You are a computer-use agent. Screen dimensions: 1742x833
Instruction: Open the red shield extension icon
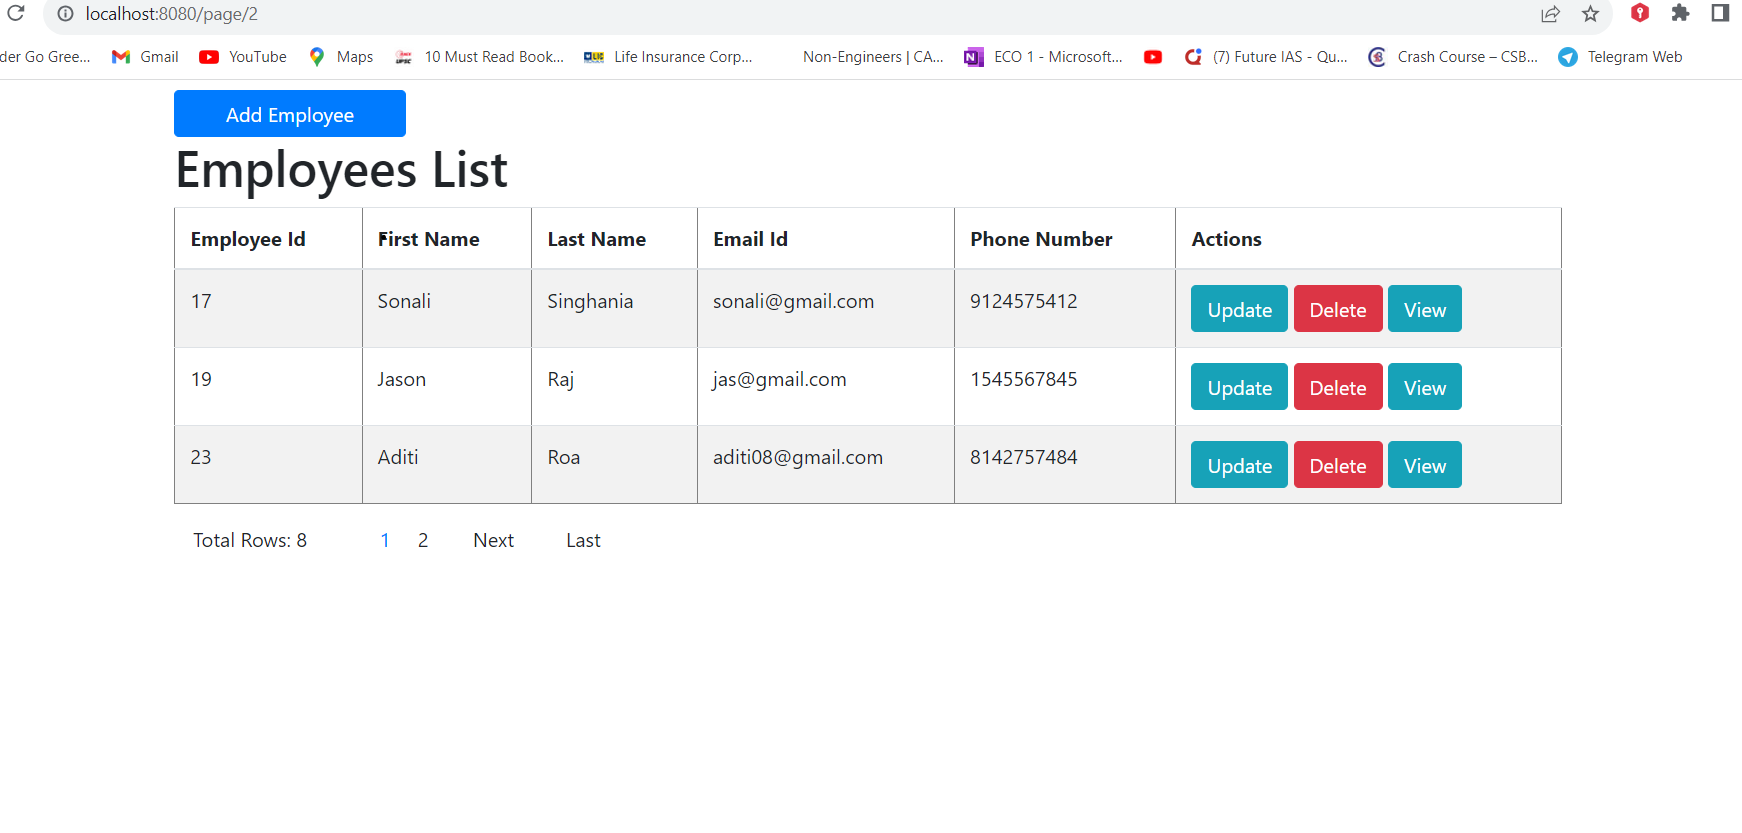tap(1640, 13)
